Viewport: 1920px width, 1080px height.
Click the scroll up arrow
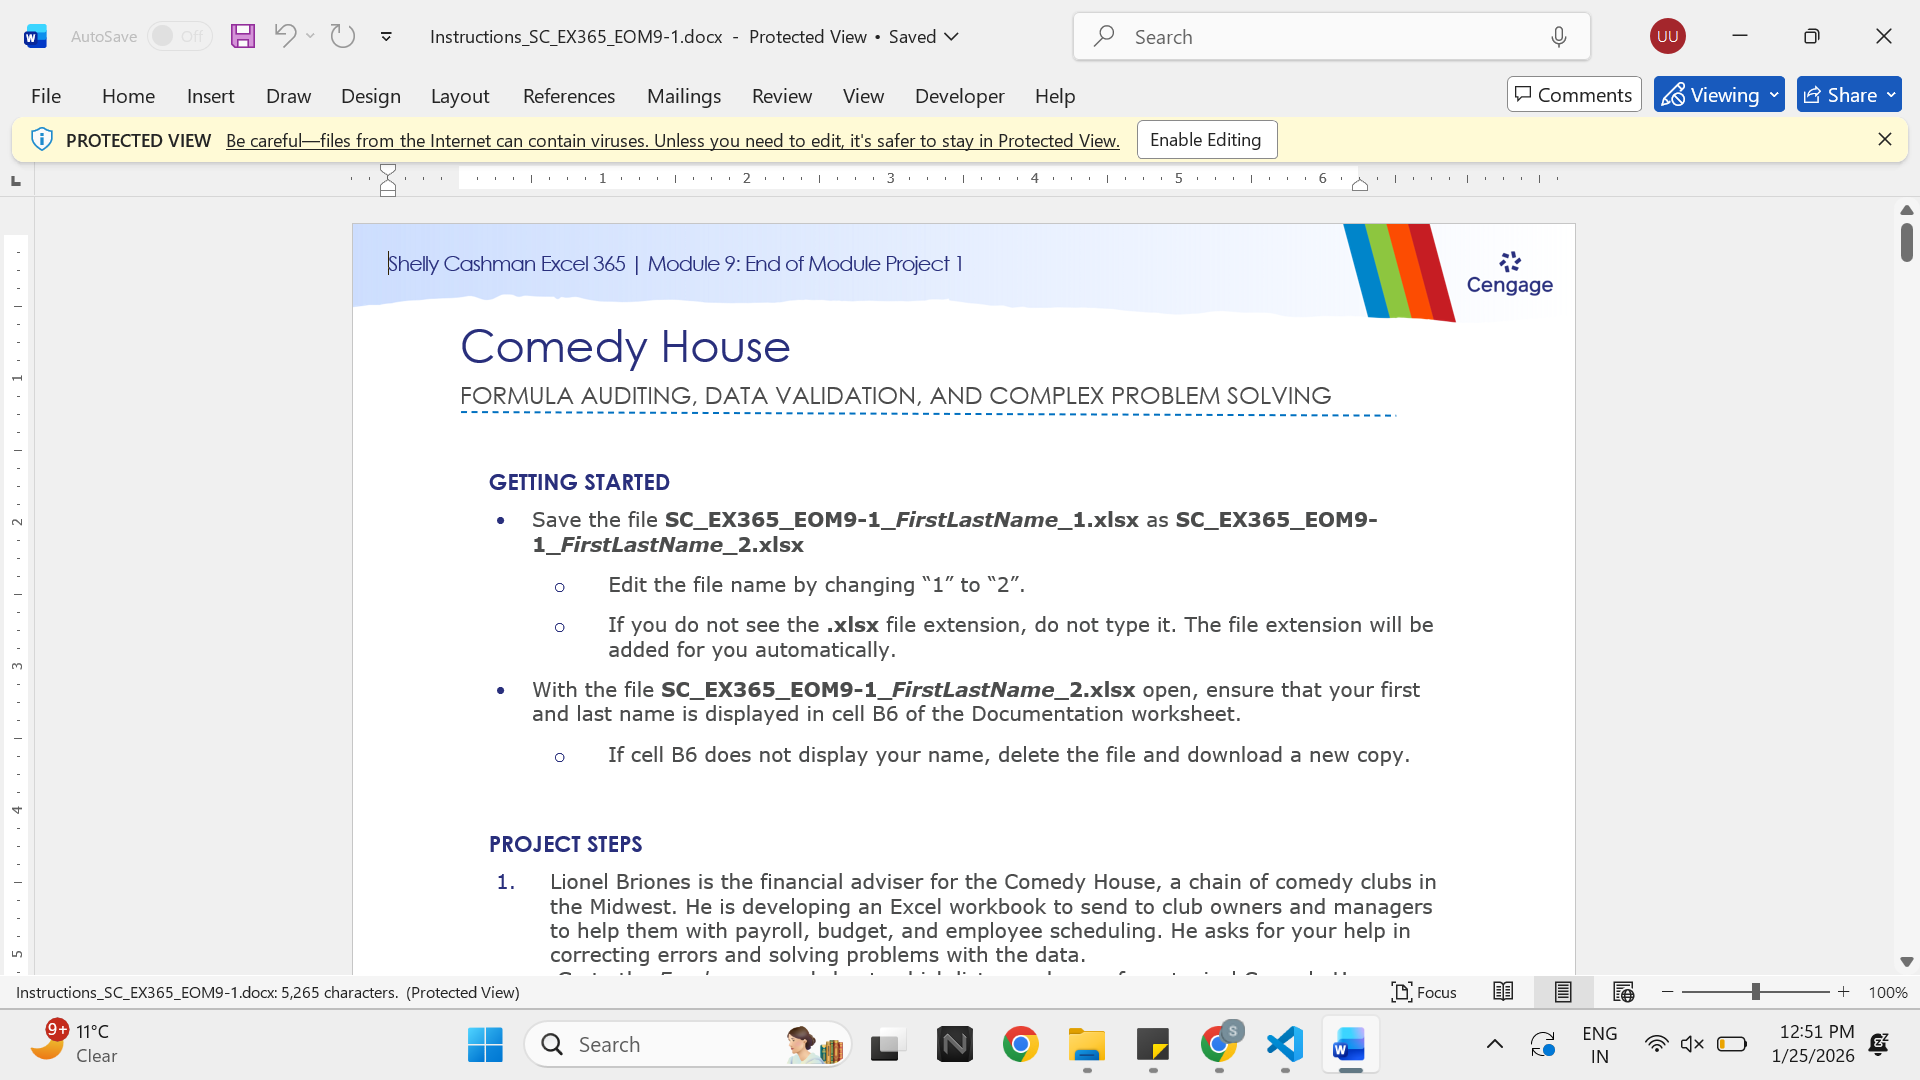pos(1907,210)
